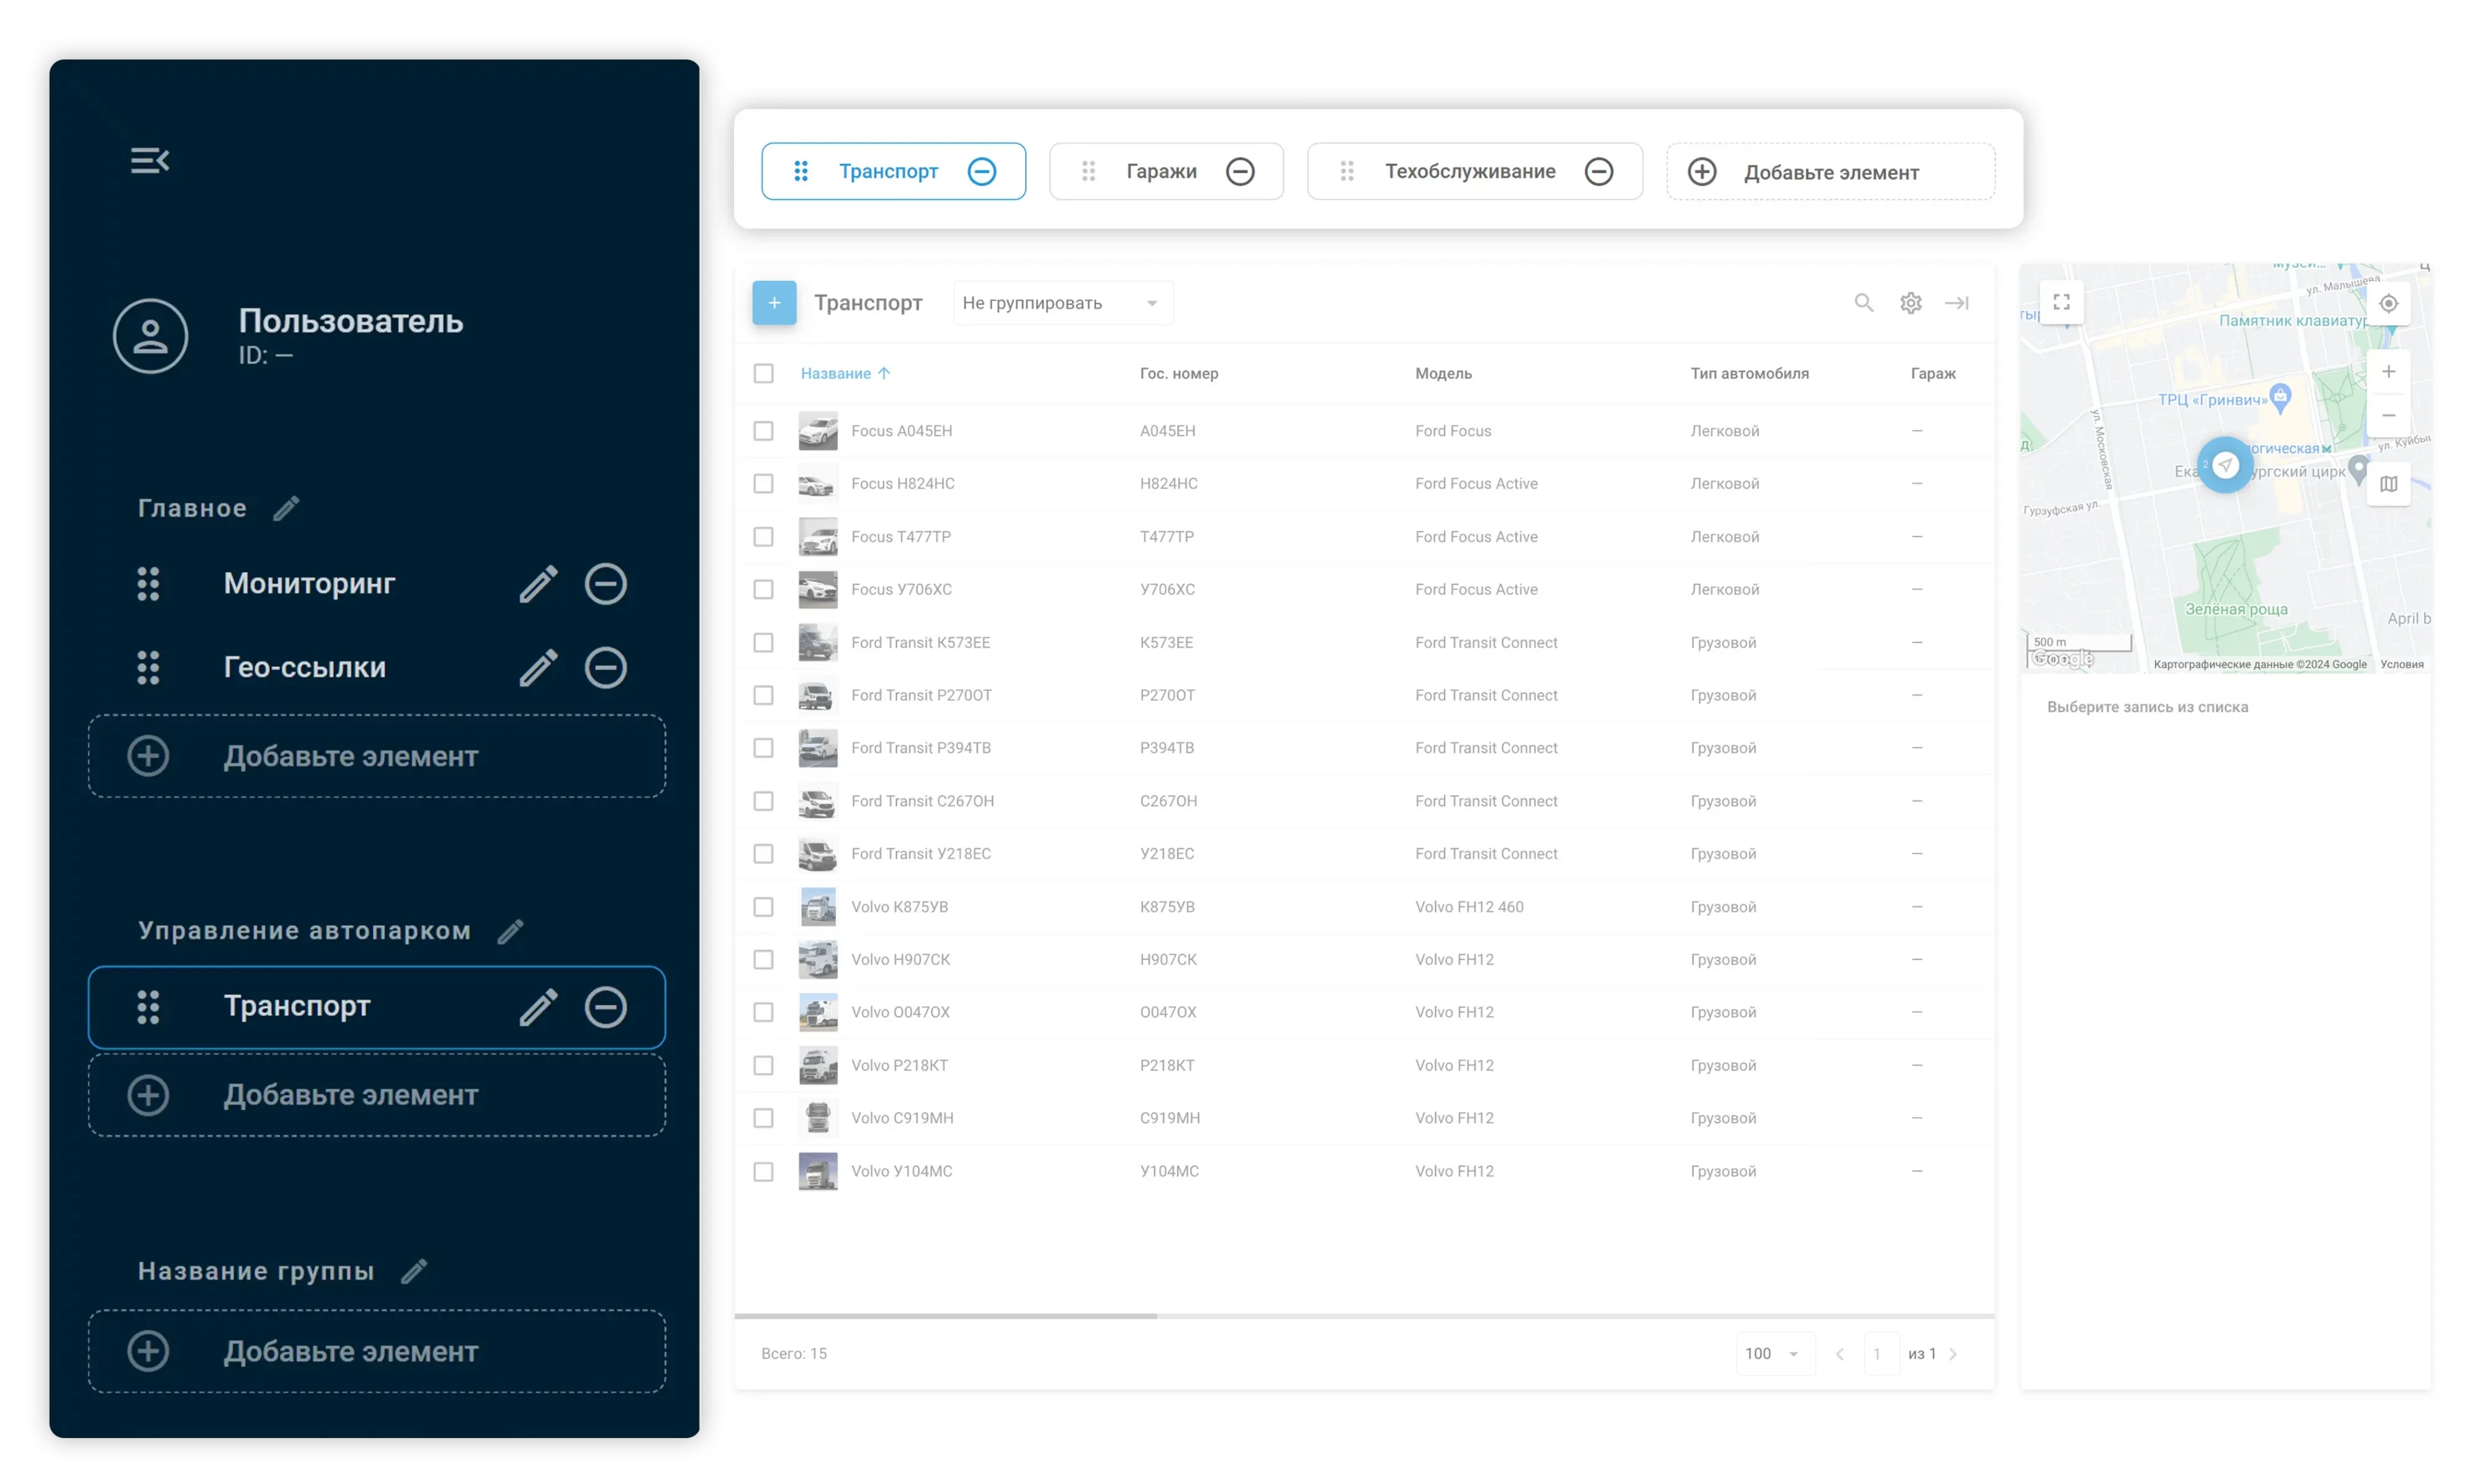This screenshot has width=2482, height=1484.
Task: Remove the Транспорт tab with minus icon
Action: point(982,171)
